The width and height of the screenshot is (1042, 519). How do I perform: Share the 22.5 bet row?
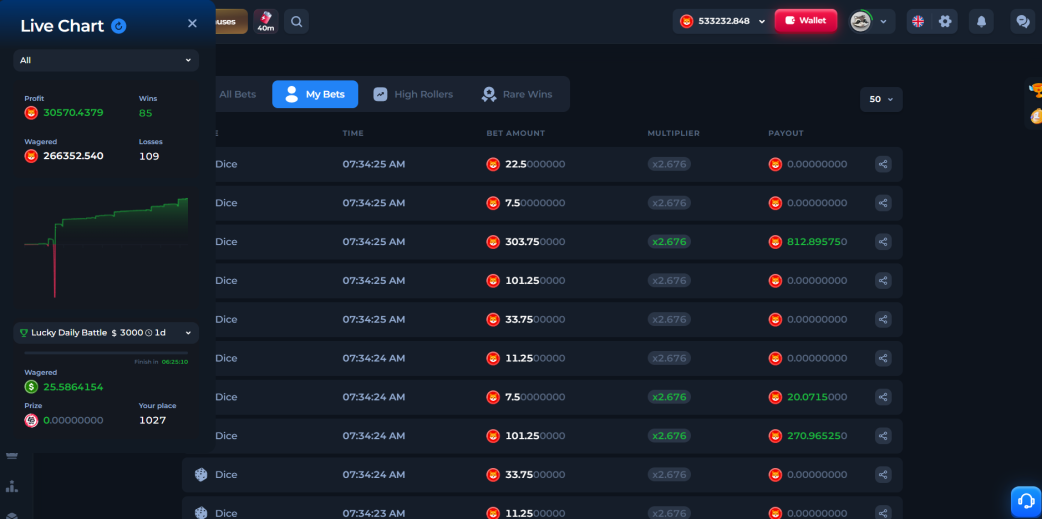pos(883,164)
